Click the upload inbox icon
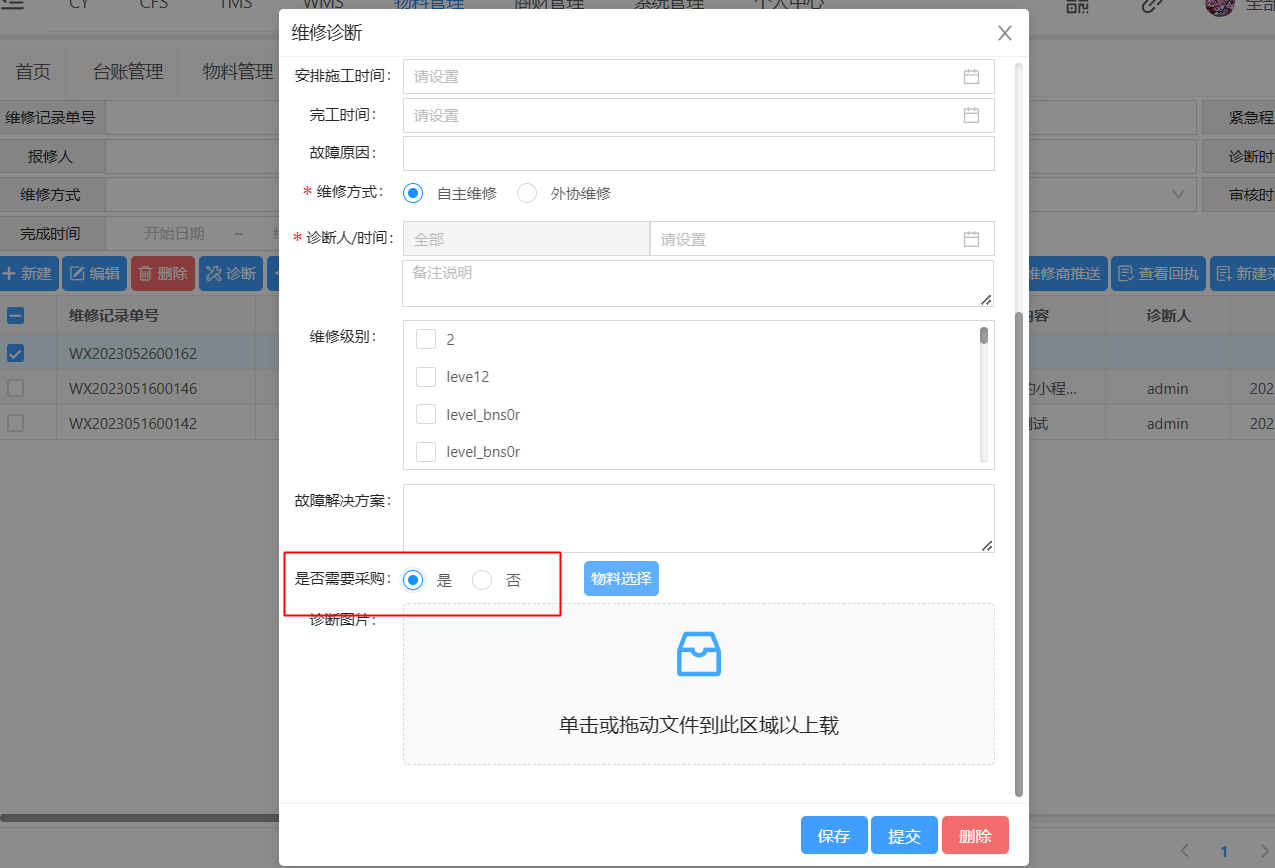The width and height of the screenshot is (1275, 868). [x=698, y=655]
